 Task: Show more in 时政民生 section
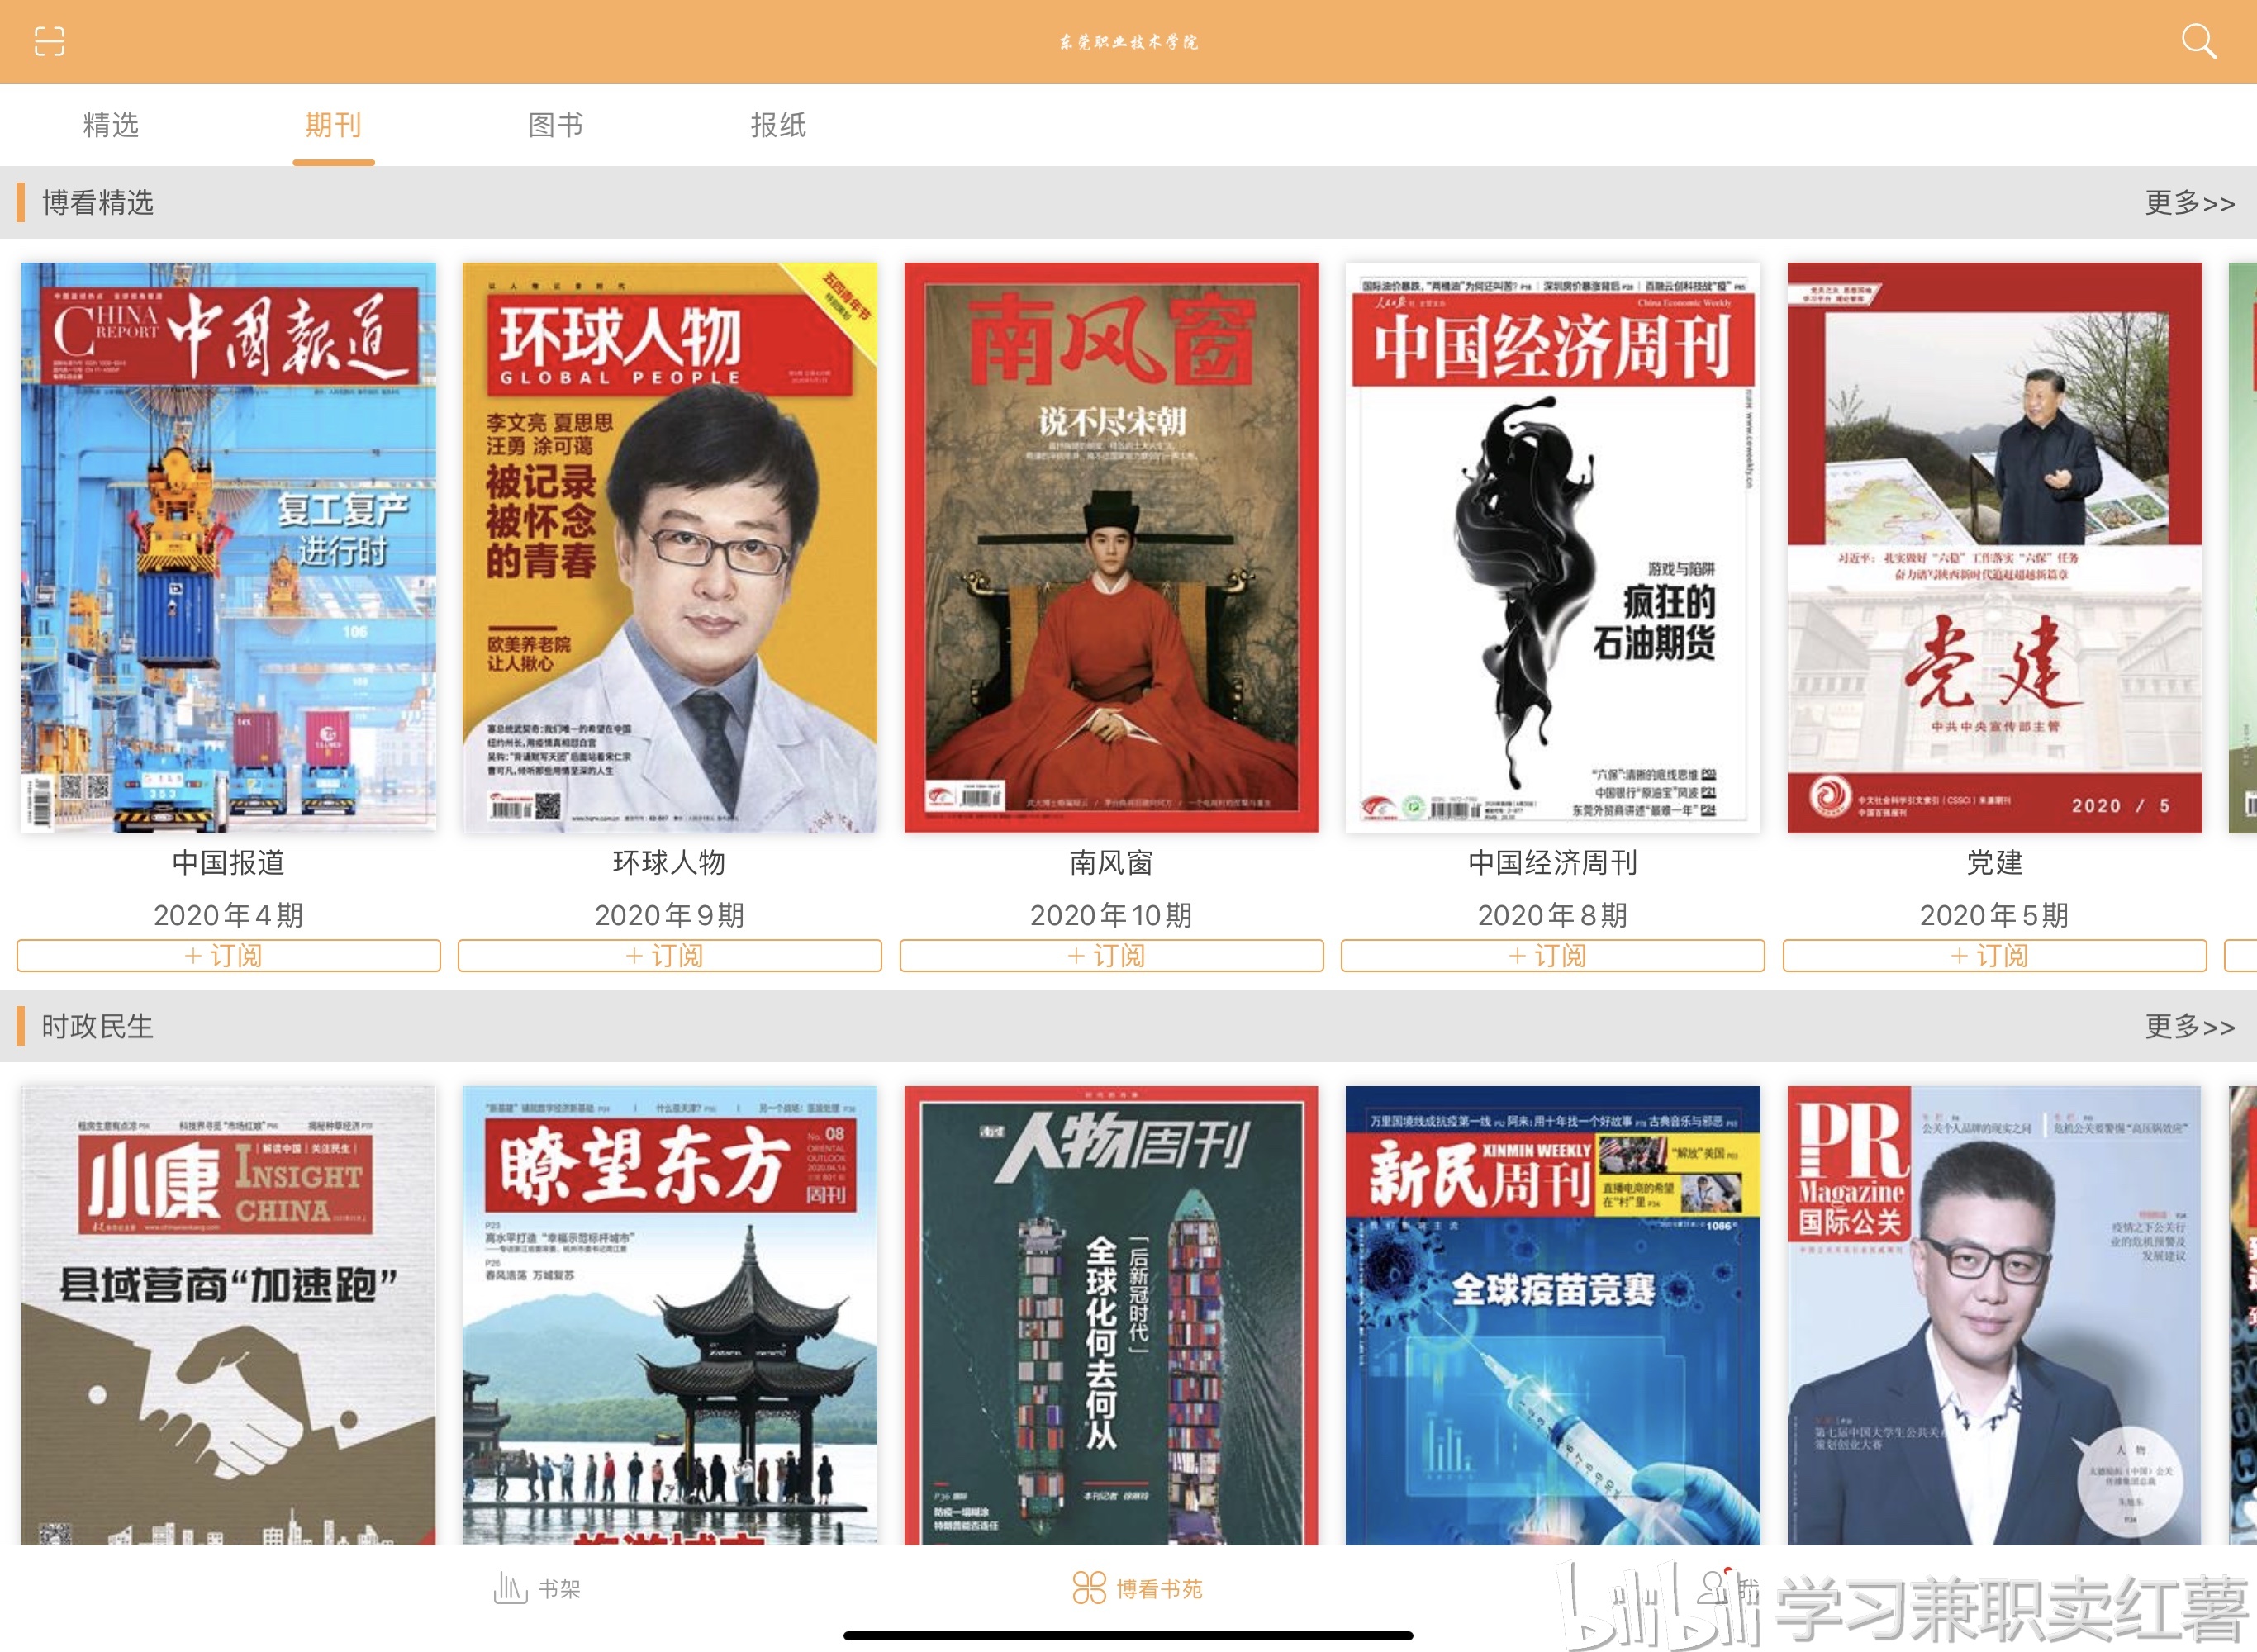point(2189,1027)
